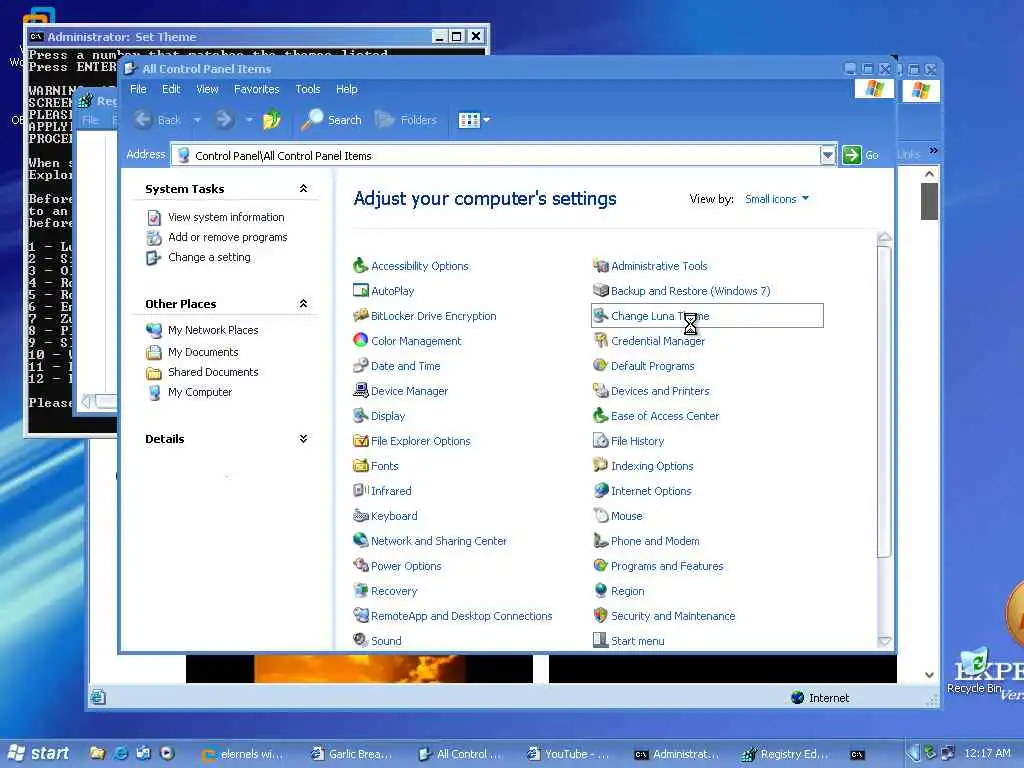Image resolution: width=1024 pixels, height=768 pixels.
Task: Open File History icon
Action: (601, 441)
